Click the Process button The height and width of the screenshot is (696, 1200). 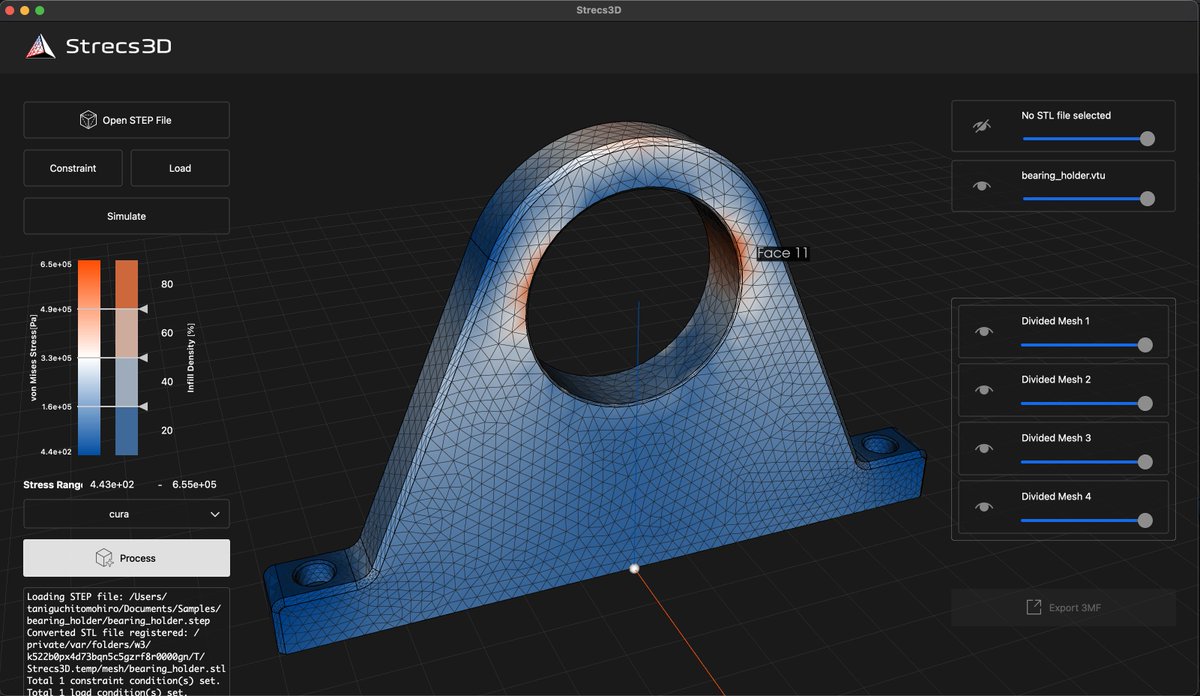(x=126, y=558)
